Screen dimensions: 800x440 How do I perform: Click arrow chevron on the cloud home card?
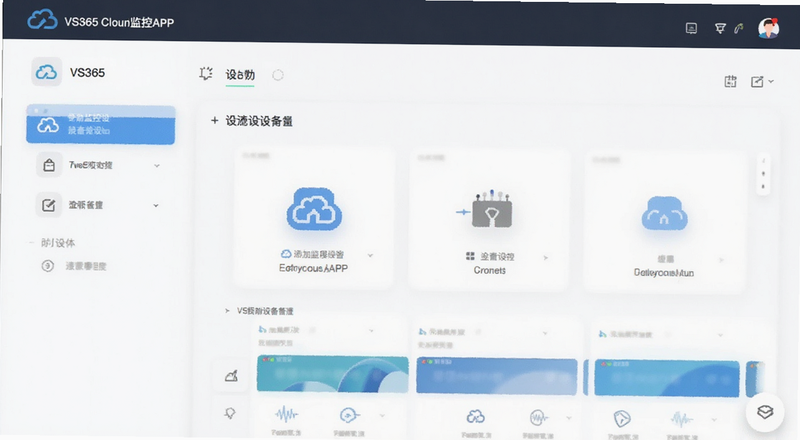(721, 260)
